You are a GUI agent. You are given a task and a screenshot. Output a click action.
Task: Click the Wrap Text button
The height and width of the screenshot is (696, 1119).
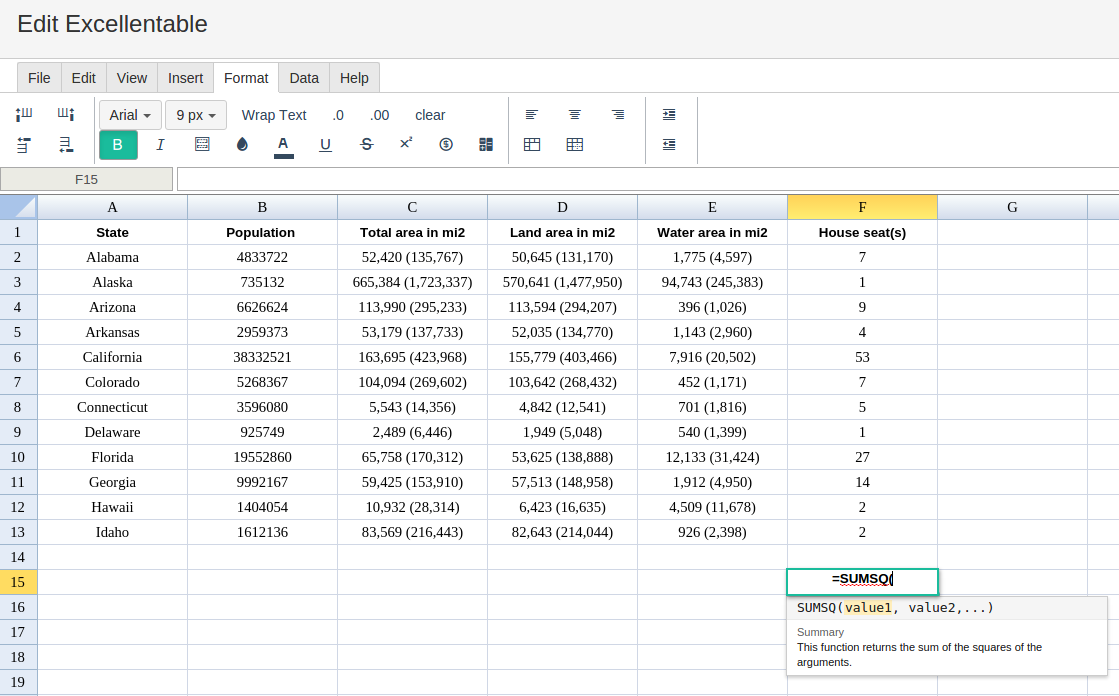[x=274, y=115]
